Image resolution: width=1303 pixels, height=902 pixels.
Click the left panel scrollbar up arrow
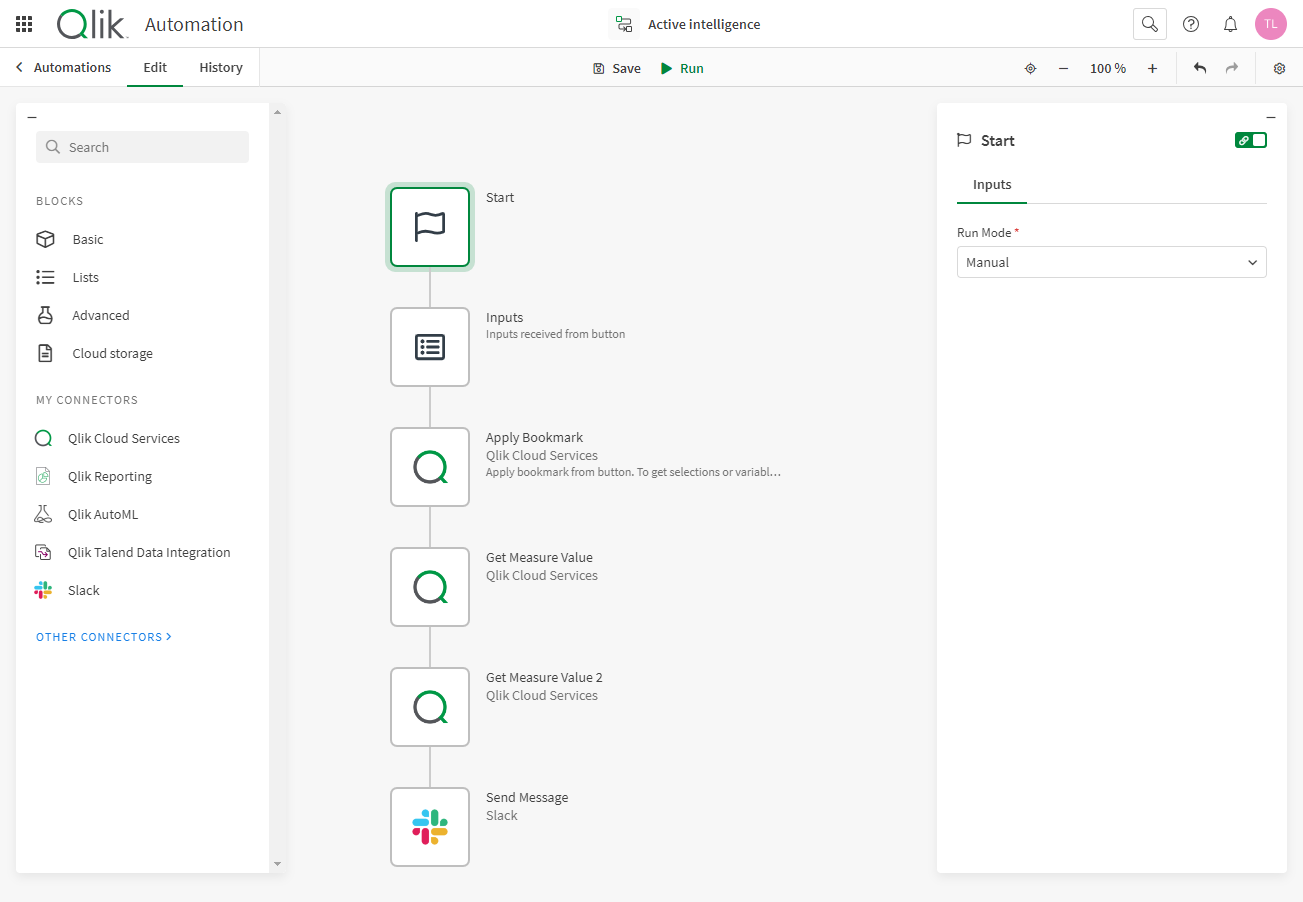pyautogui.click(x=278, y=111)
